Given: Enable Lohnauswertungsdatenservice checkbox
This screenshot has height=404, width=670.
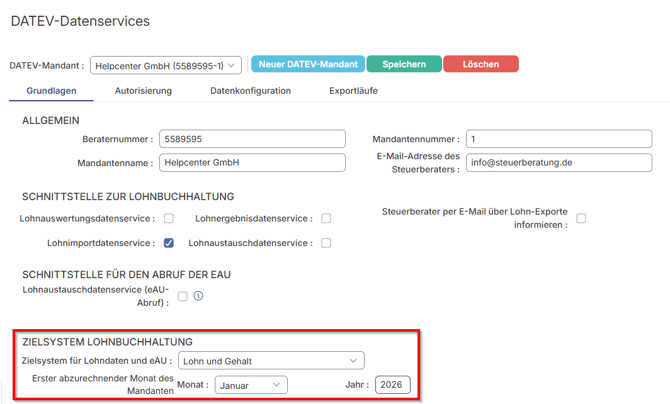Looking at the screenshot, I should coord(169,218).
